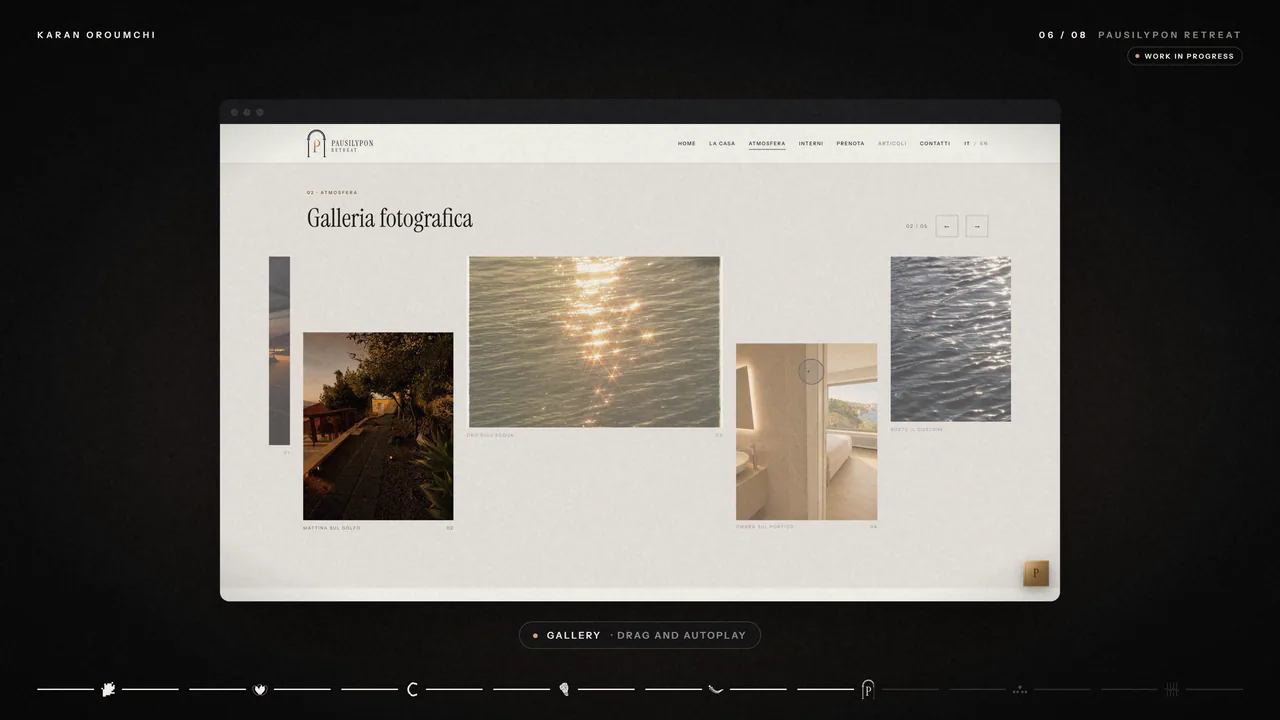Click the Mattina sul Golfo caption
1280x720 pixels.
pos(332,528)
